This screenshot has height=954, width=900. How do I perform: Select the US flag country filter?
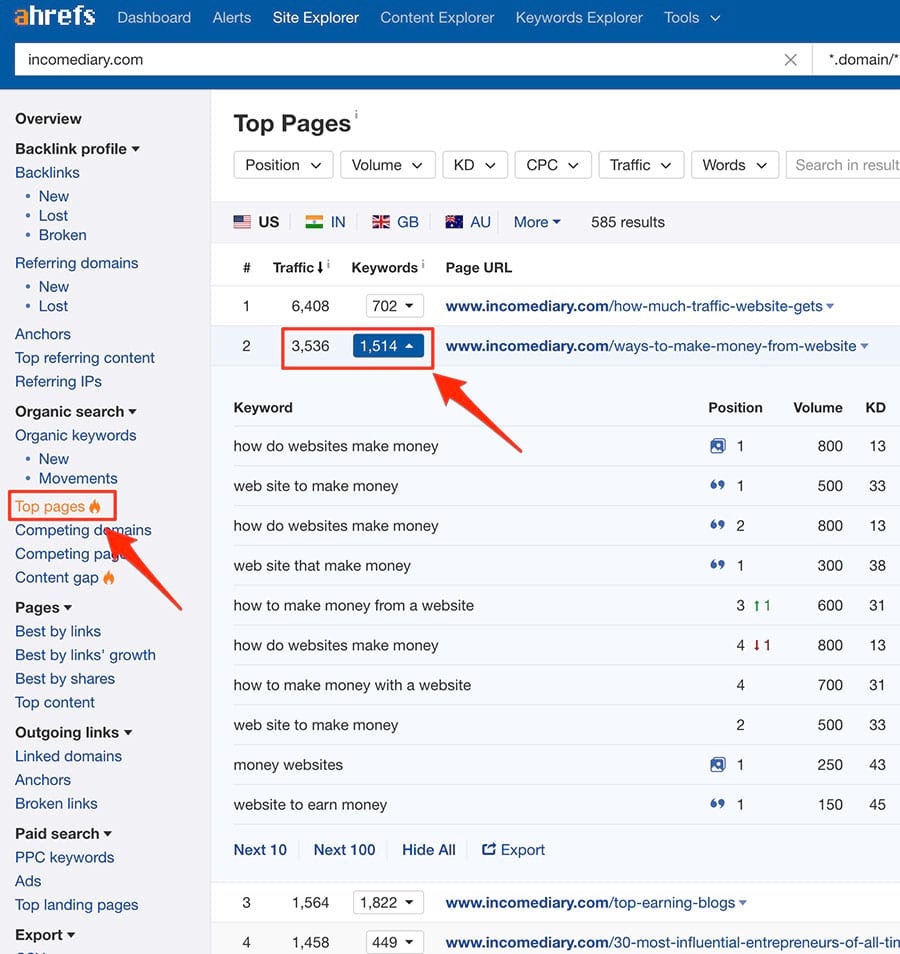256,222
